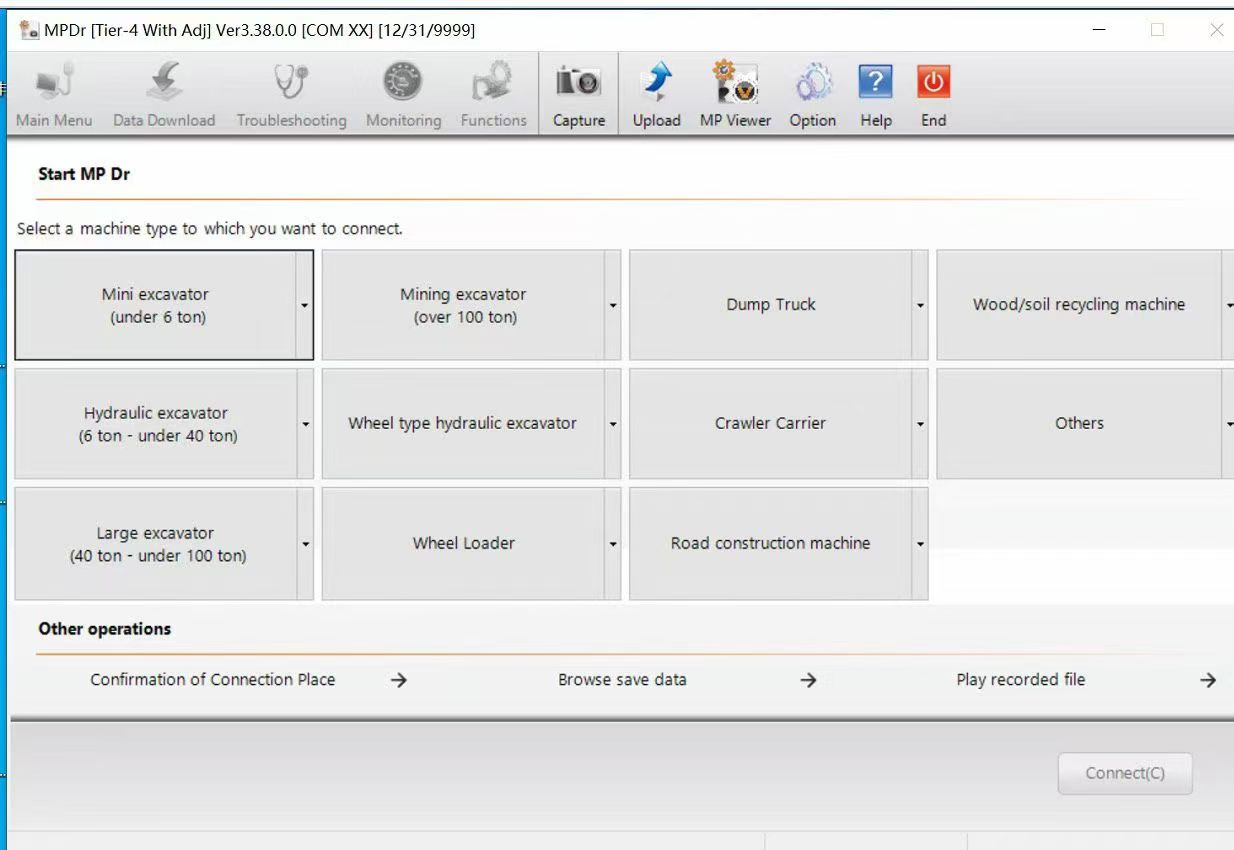Expand the Crawler Carrier dropdown arrow

coord(920,424)
